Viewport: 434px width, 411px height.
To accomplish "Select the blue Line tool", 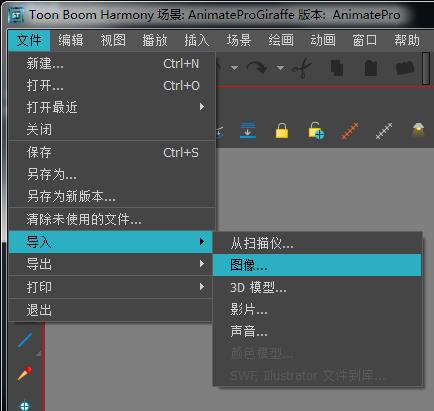I will (x=25, y=340).
